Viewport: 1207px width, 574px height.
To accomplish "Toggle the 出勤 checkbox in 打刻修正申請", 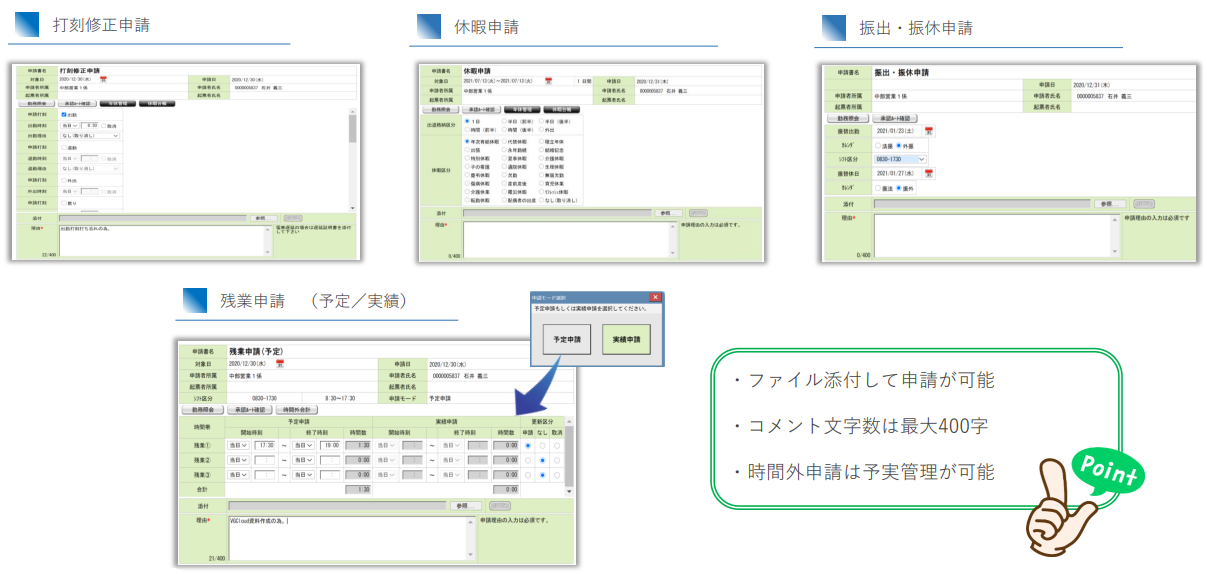I will coord(65,116).
